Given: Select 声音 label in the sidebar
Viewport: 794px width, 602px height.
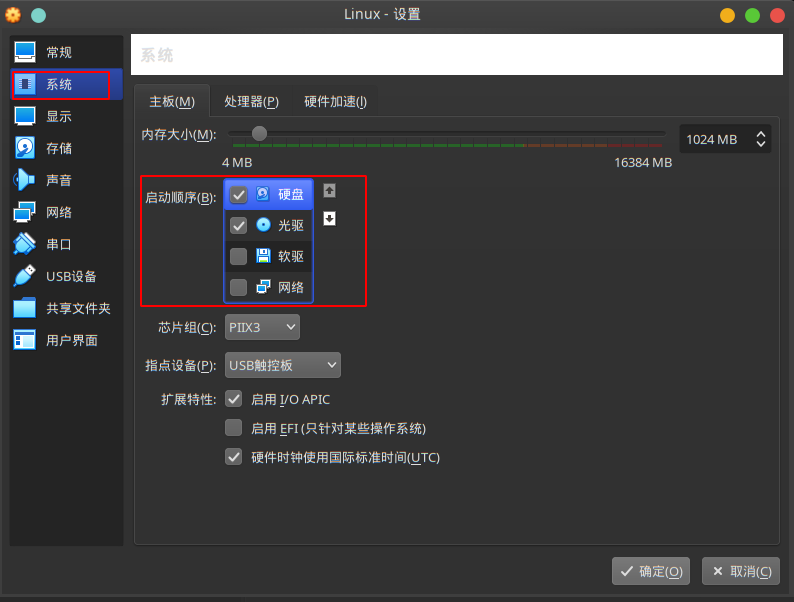Looking at the screenshot, I should pyautogui.click(x=59, y=180).
